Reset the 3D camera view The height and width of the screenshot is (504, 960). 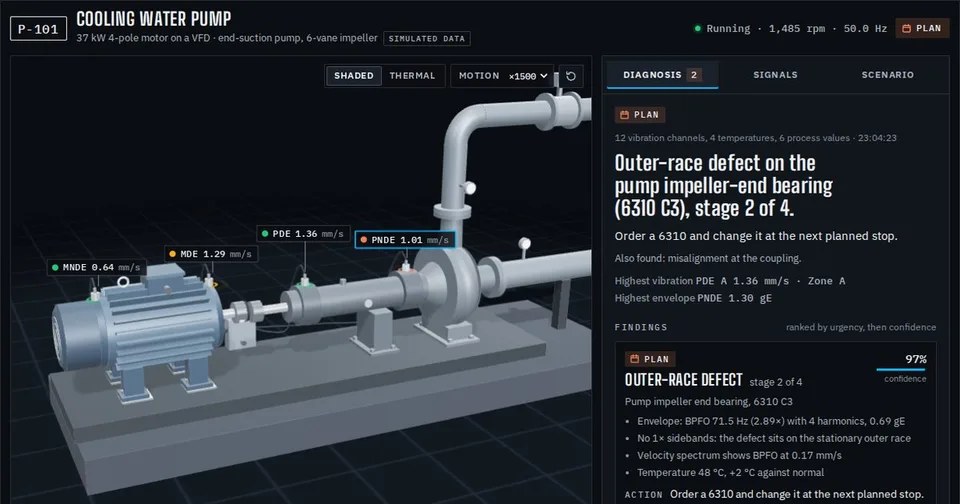pyautogui.click(x=571, y=76)
